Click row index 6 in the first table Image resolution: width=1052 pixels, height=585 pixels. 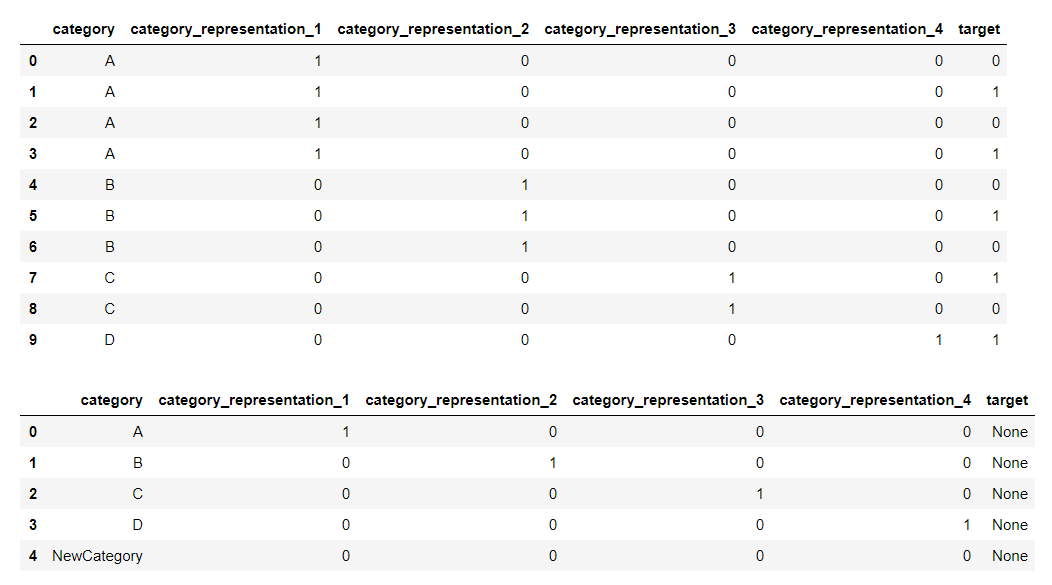[33, 248]
